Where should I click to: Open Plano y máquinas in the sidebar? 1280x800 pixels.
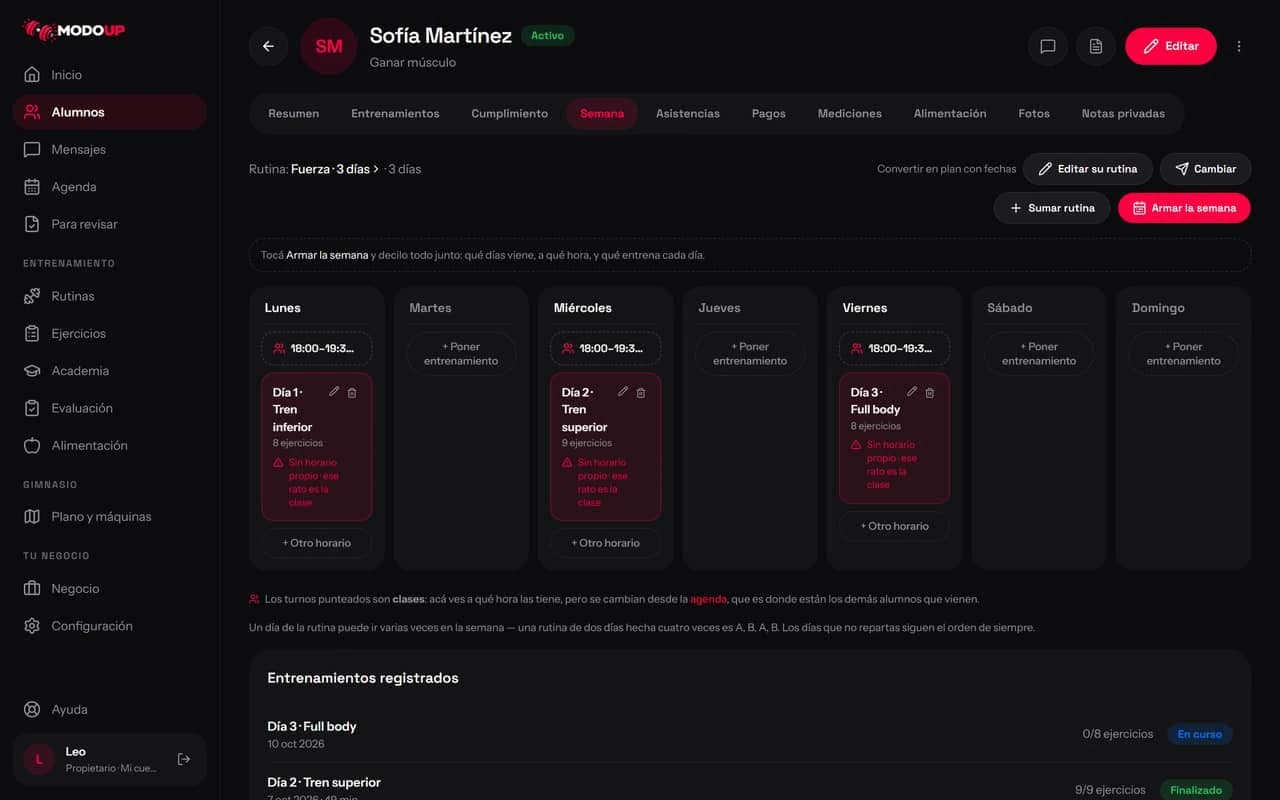[x=110, y=517]
